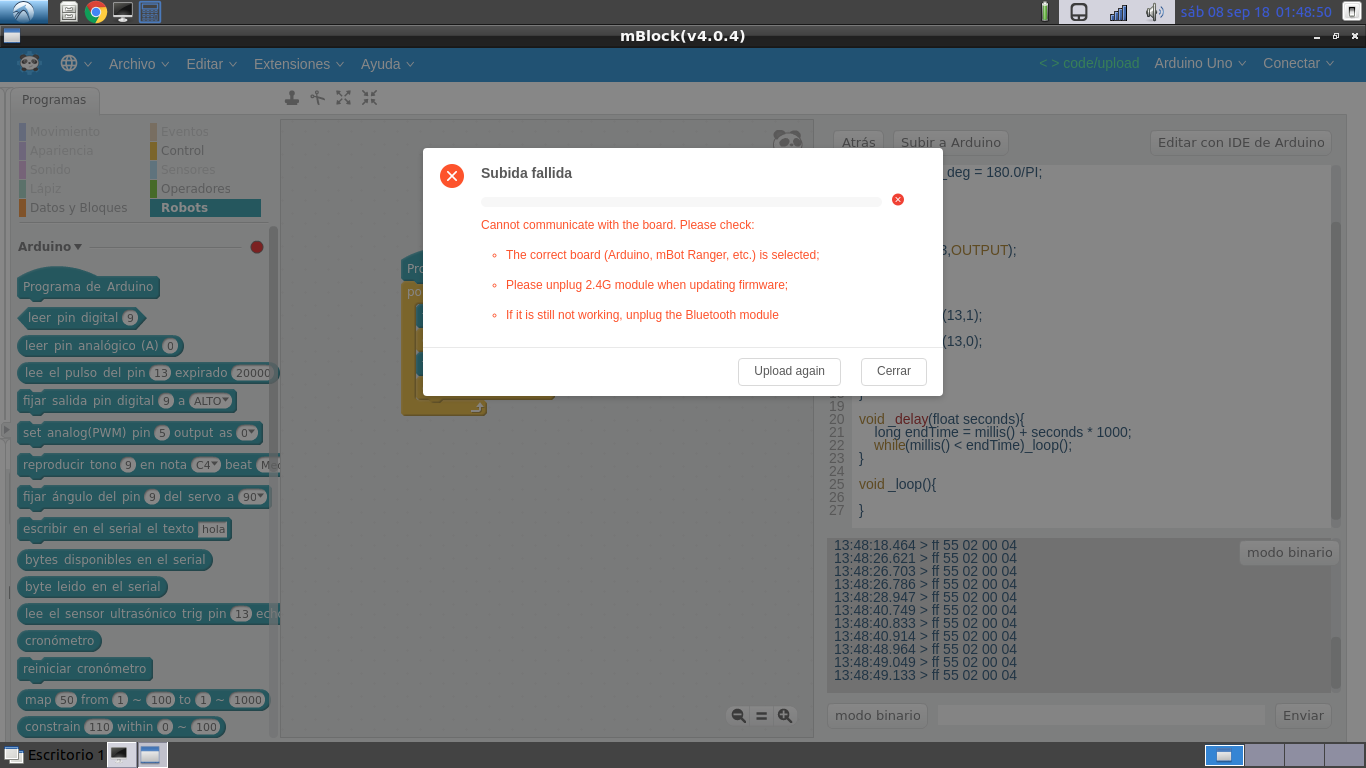Zoom out the script canvas
Screen dimensions: 1366x768
739,715
